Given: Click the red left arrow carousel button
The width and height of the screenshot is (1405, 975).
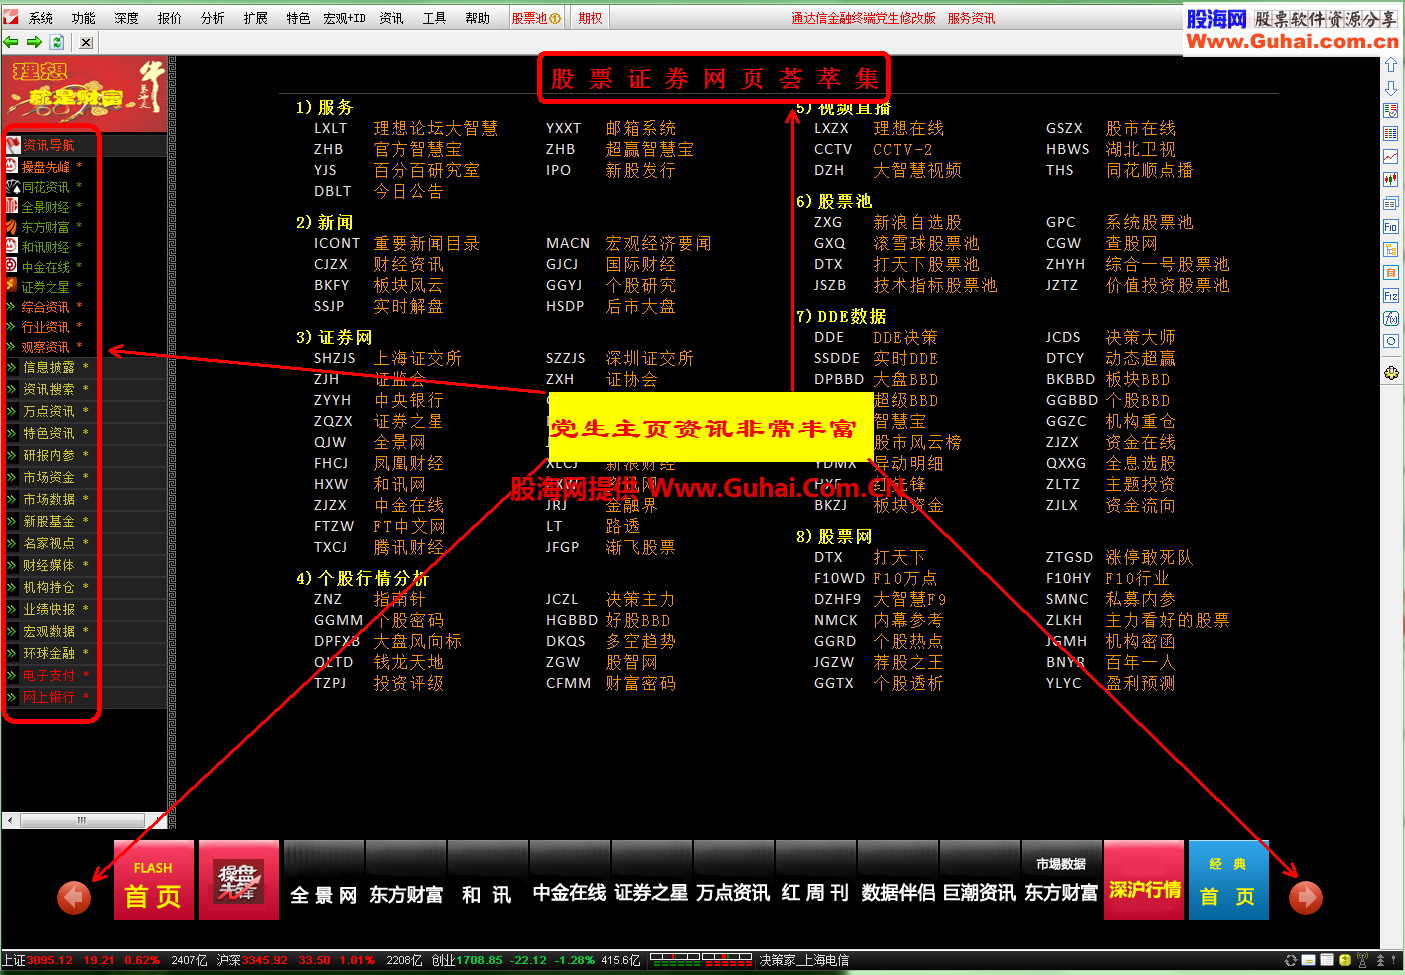Looking at the screenshot, I should coord(74,897).
